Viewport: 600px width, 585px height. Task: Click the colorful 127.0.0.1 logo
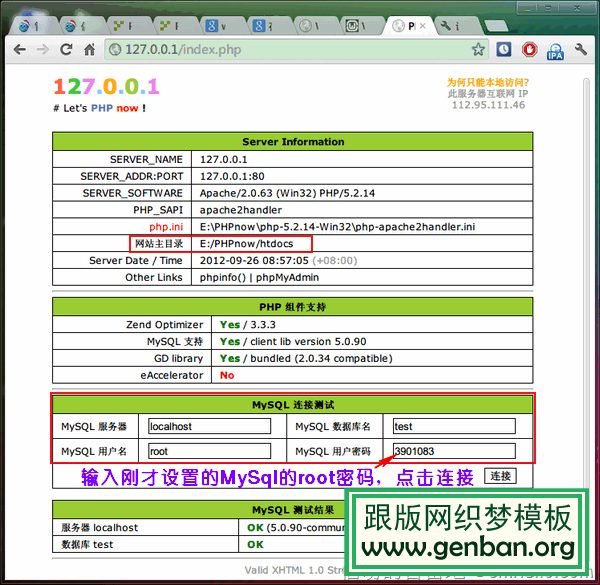click(106, 86)
